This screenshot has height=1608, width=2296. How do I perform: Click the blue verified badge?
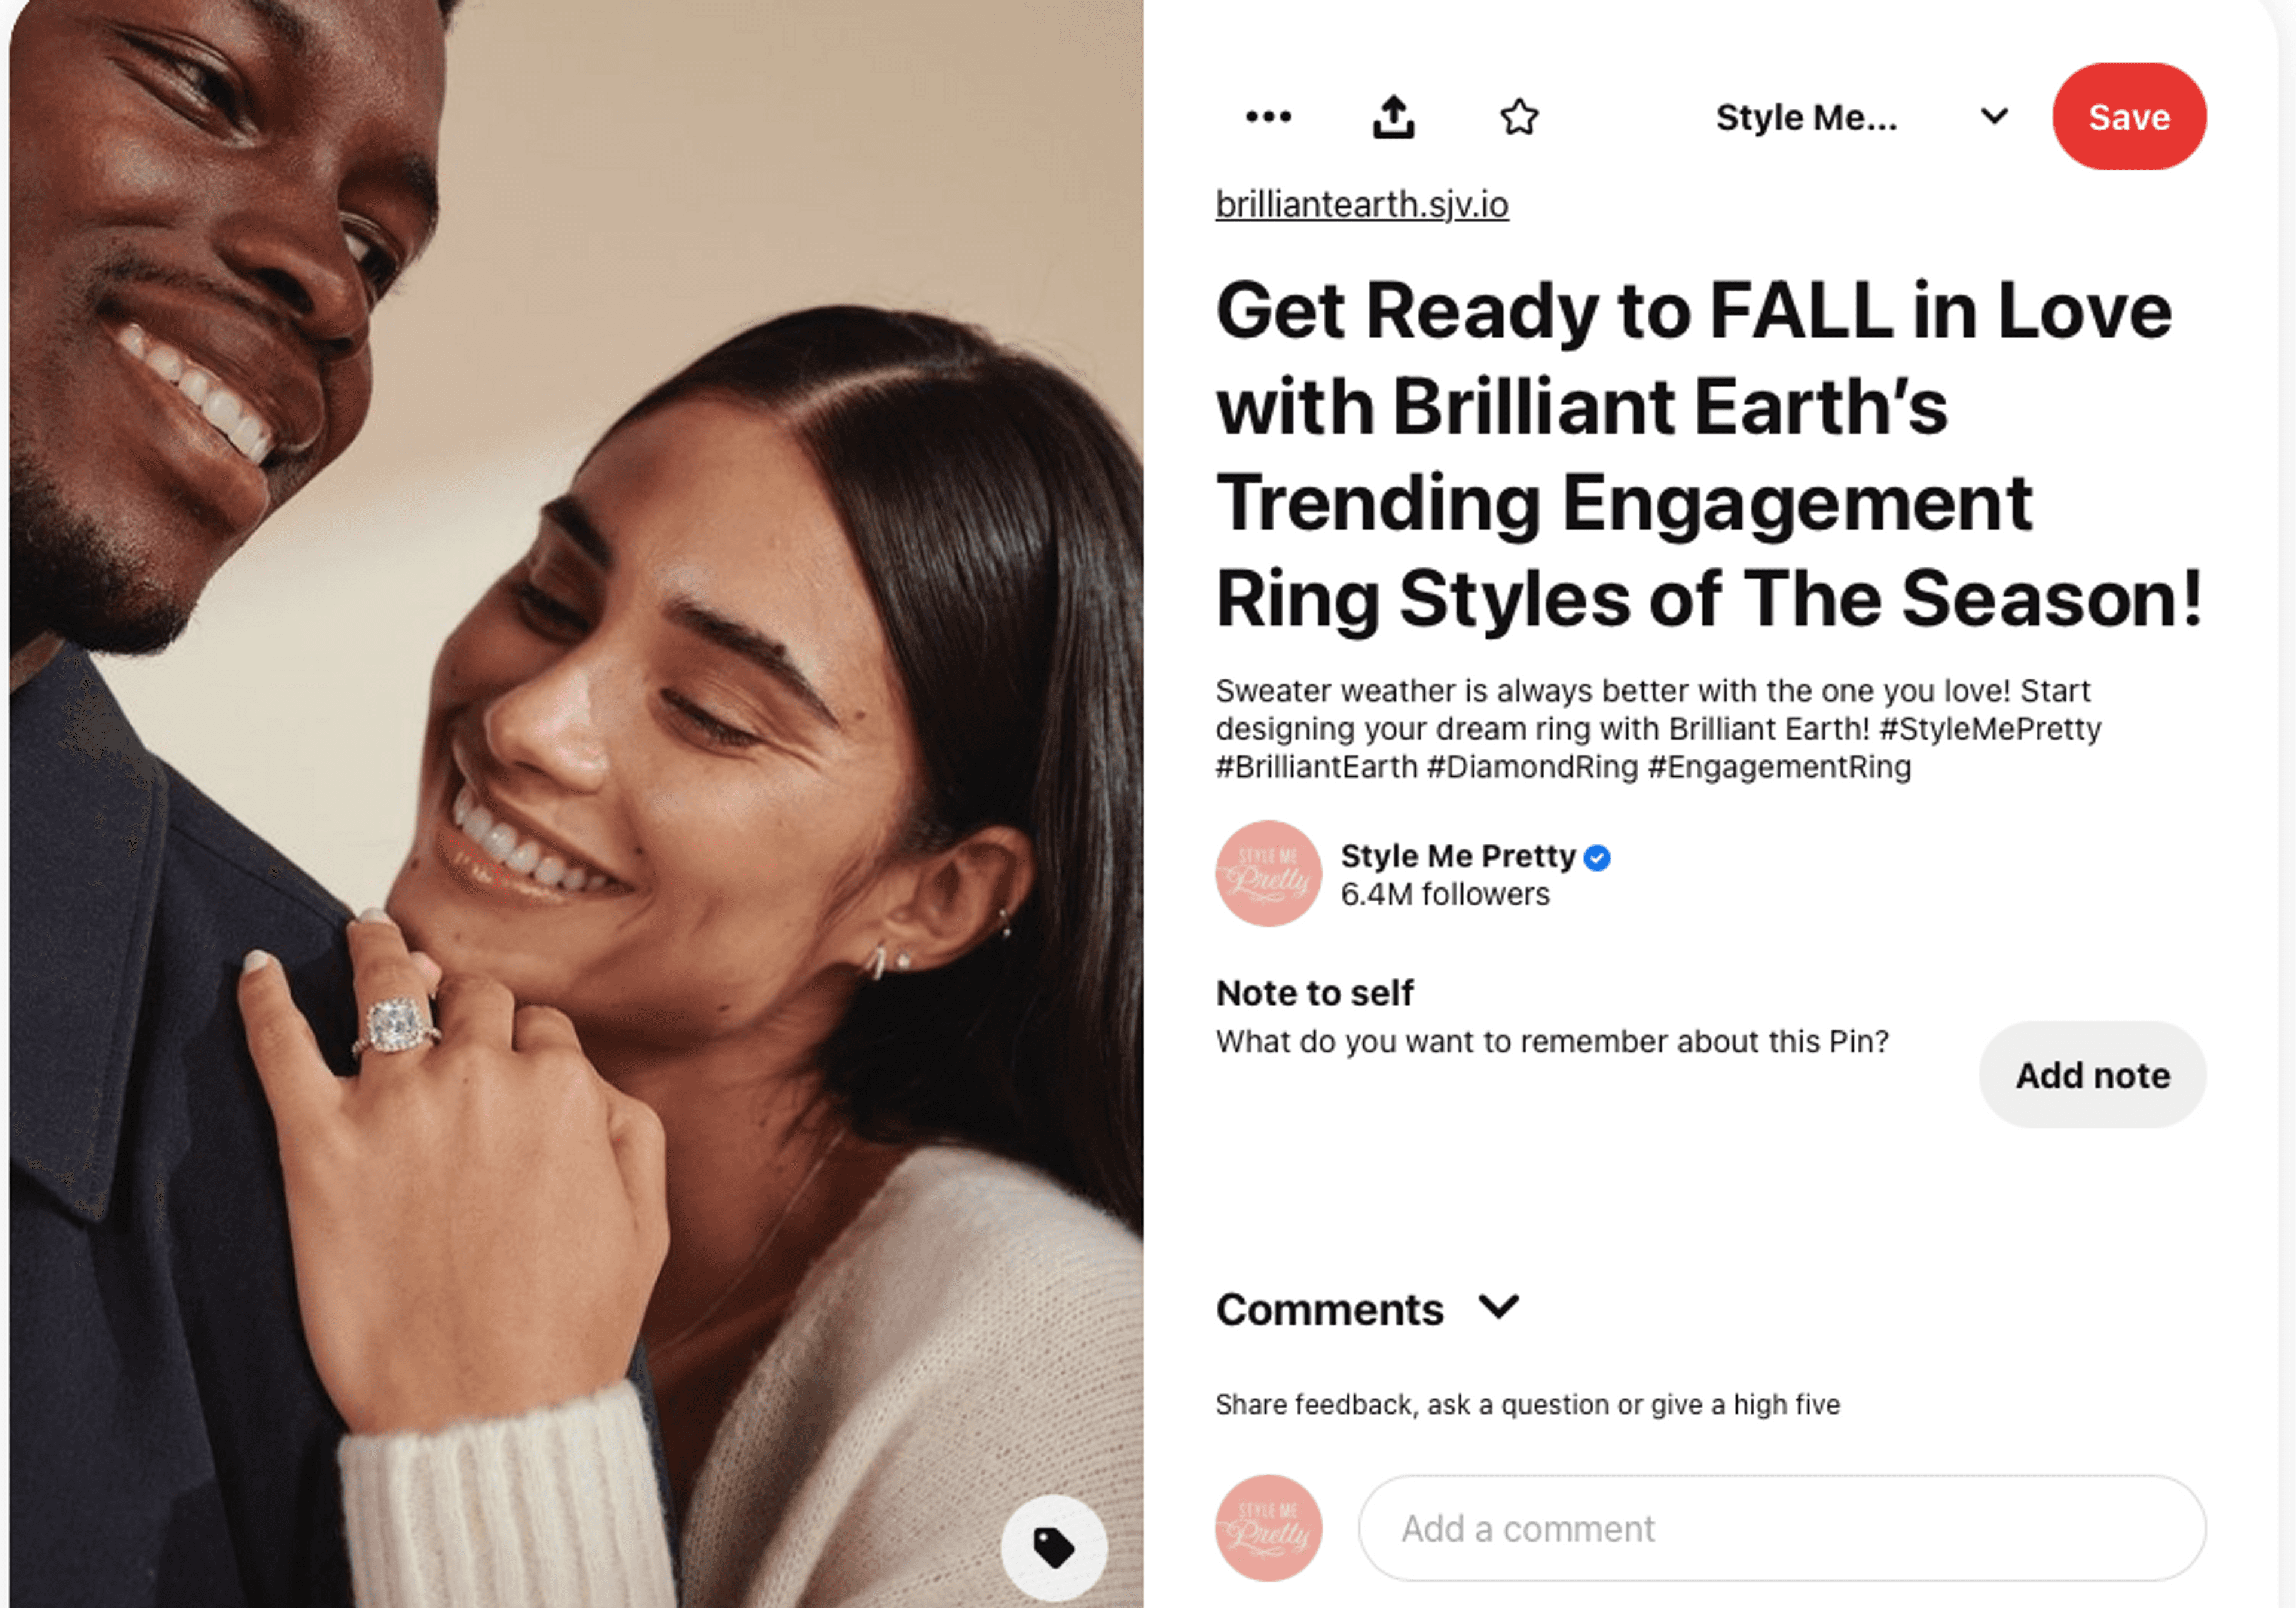pyautogui.click(x=1597, y=857)
